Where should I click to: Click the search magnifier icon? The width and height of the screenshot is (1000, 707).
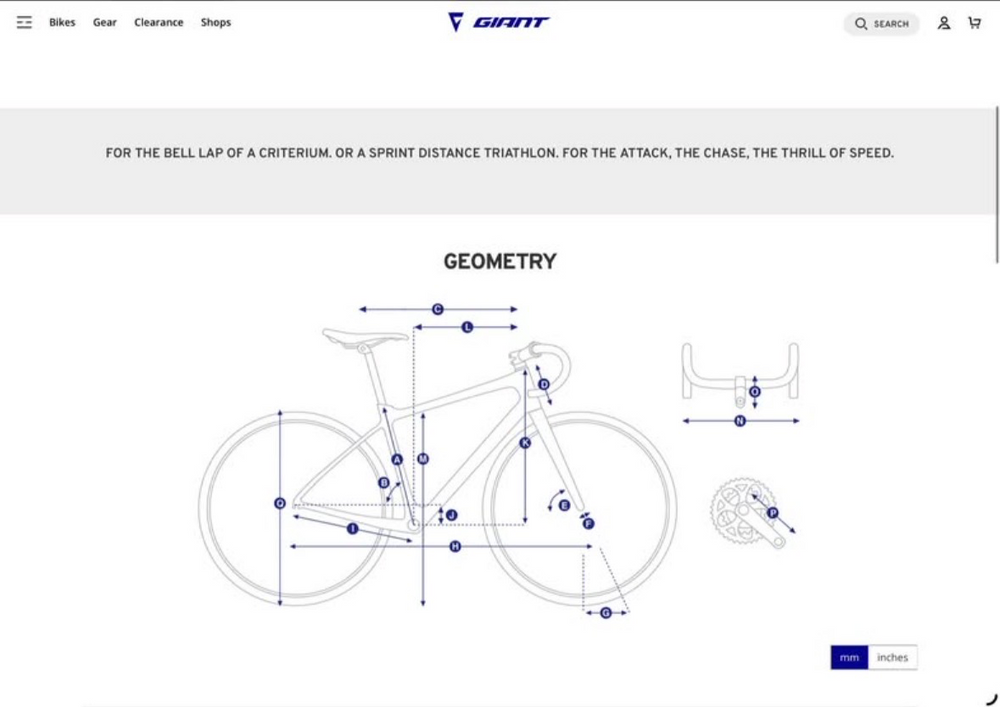861,24
